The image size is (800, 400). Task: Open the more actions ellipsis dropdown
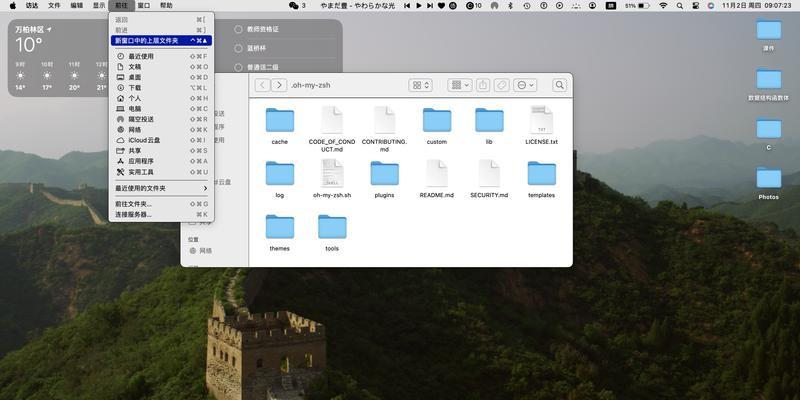tap(524, 85)
